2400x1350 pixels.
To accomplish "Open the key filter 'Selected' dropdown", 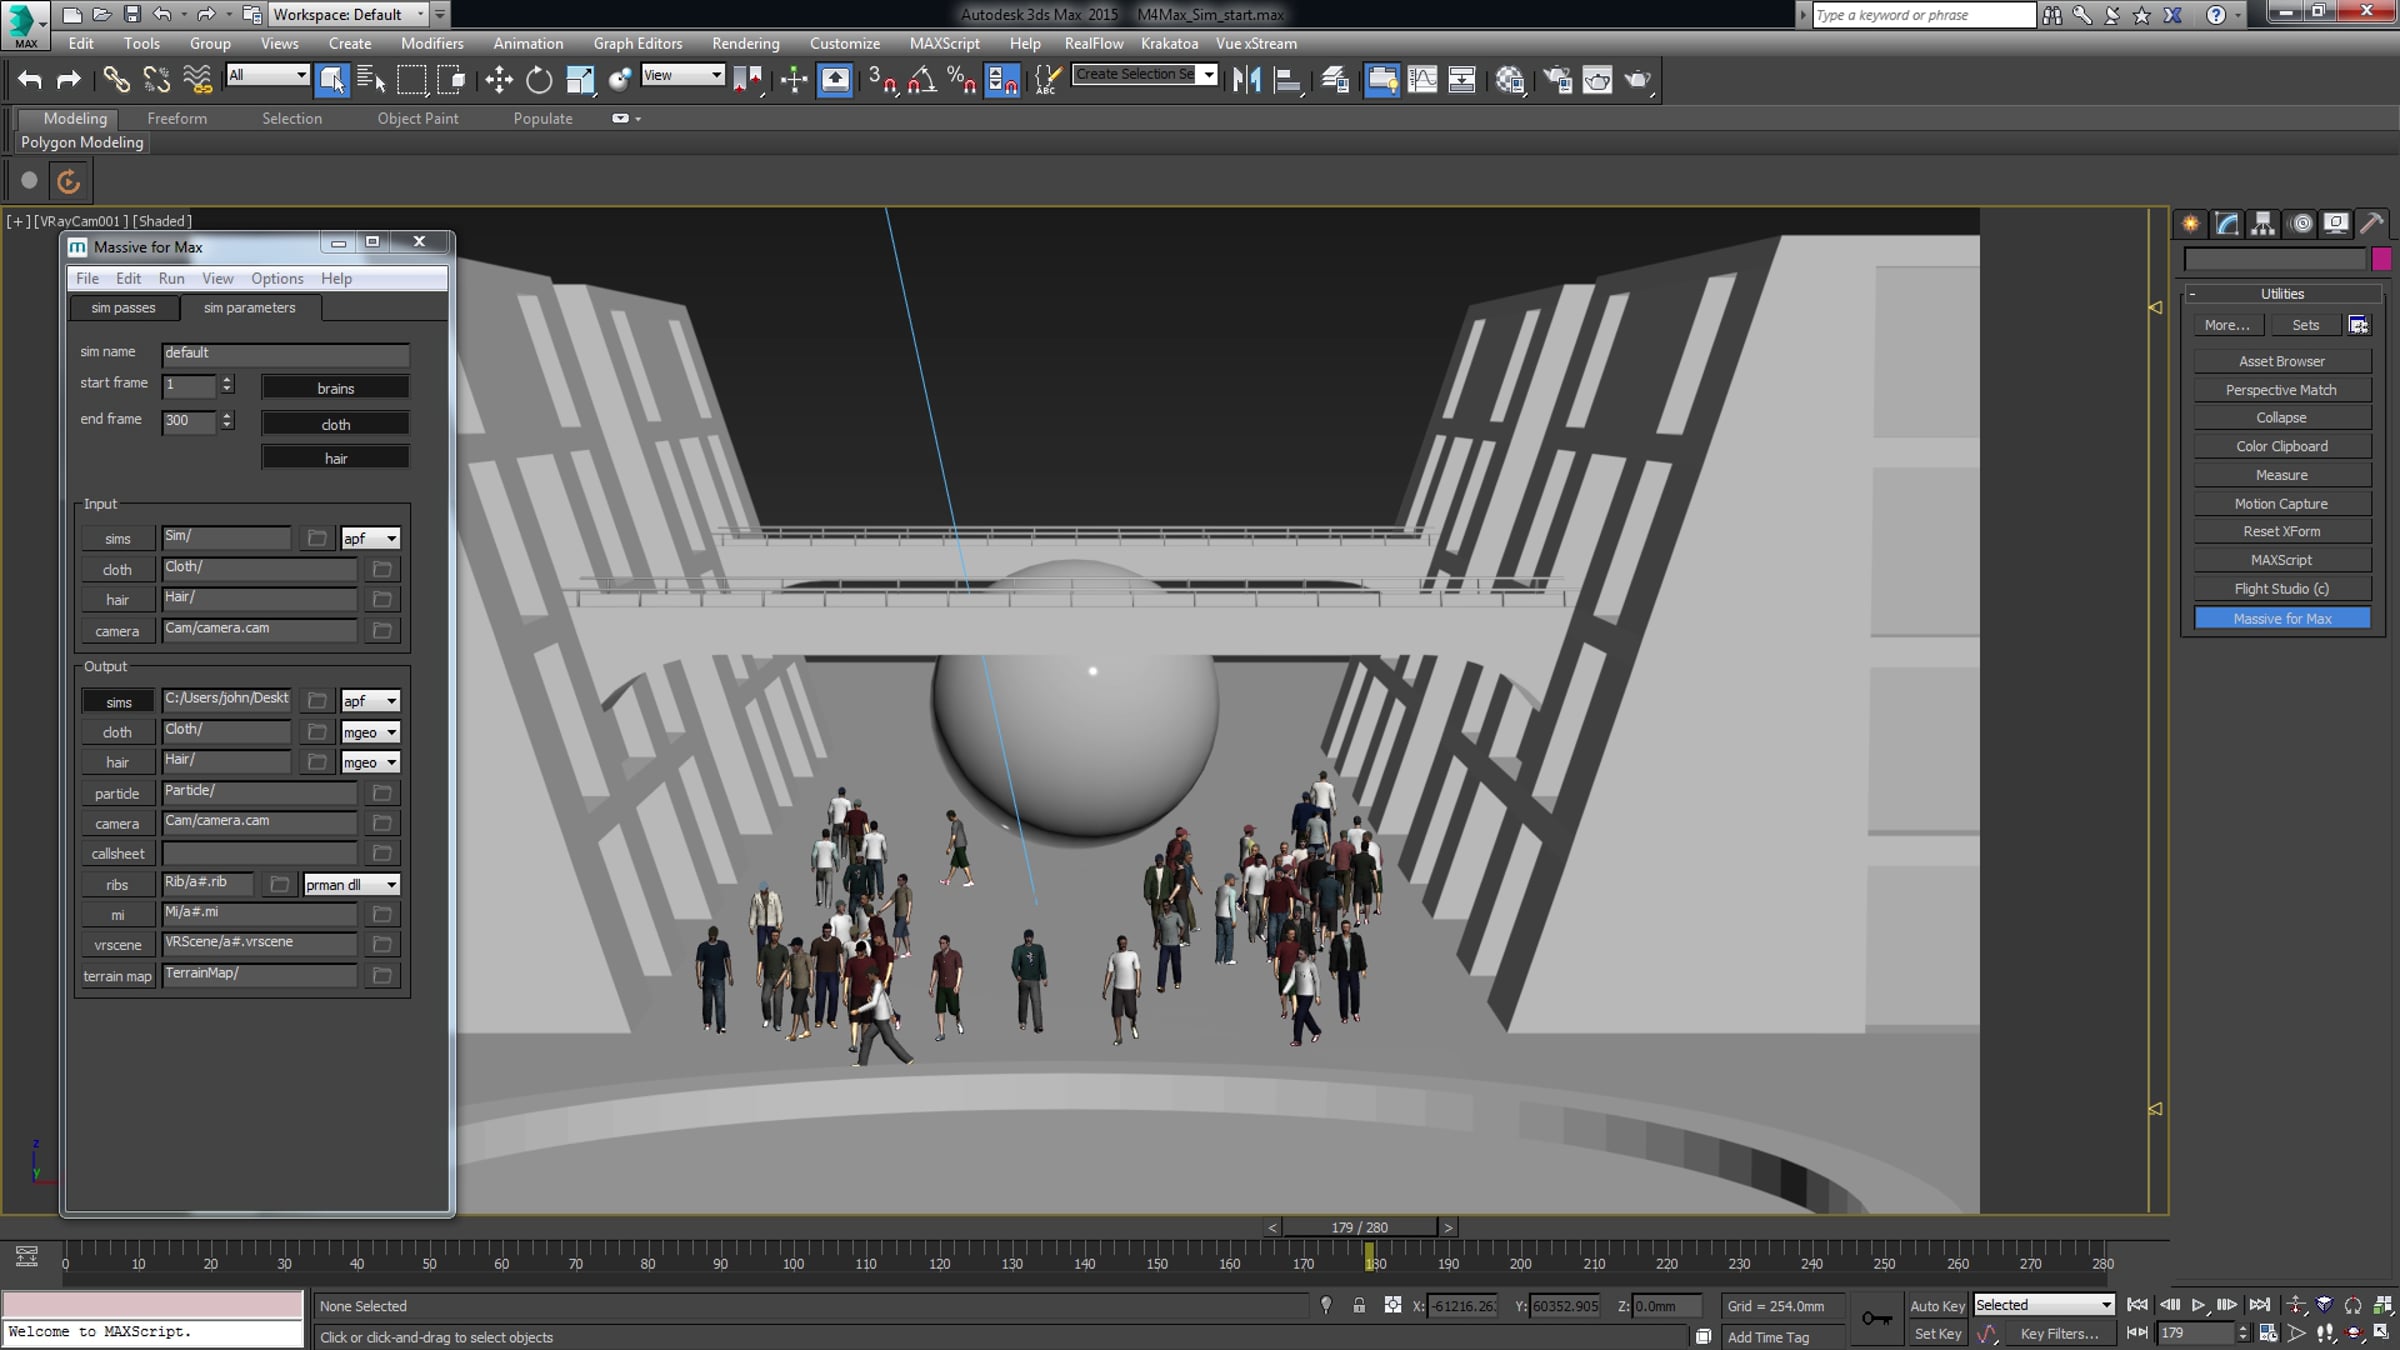I will coord(2044,1305).
